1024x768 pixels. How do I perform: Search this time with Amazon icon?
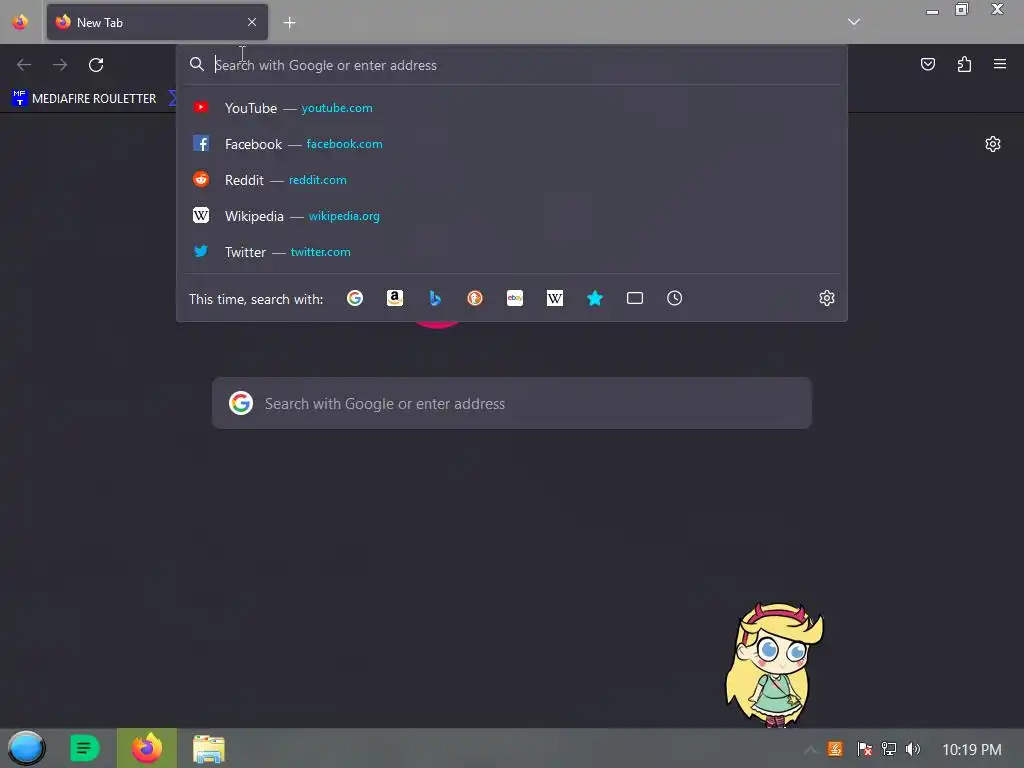(x=394, y=298)
